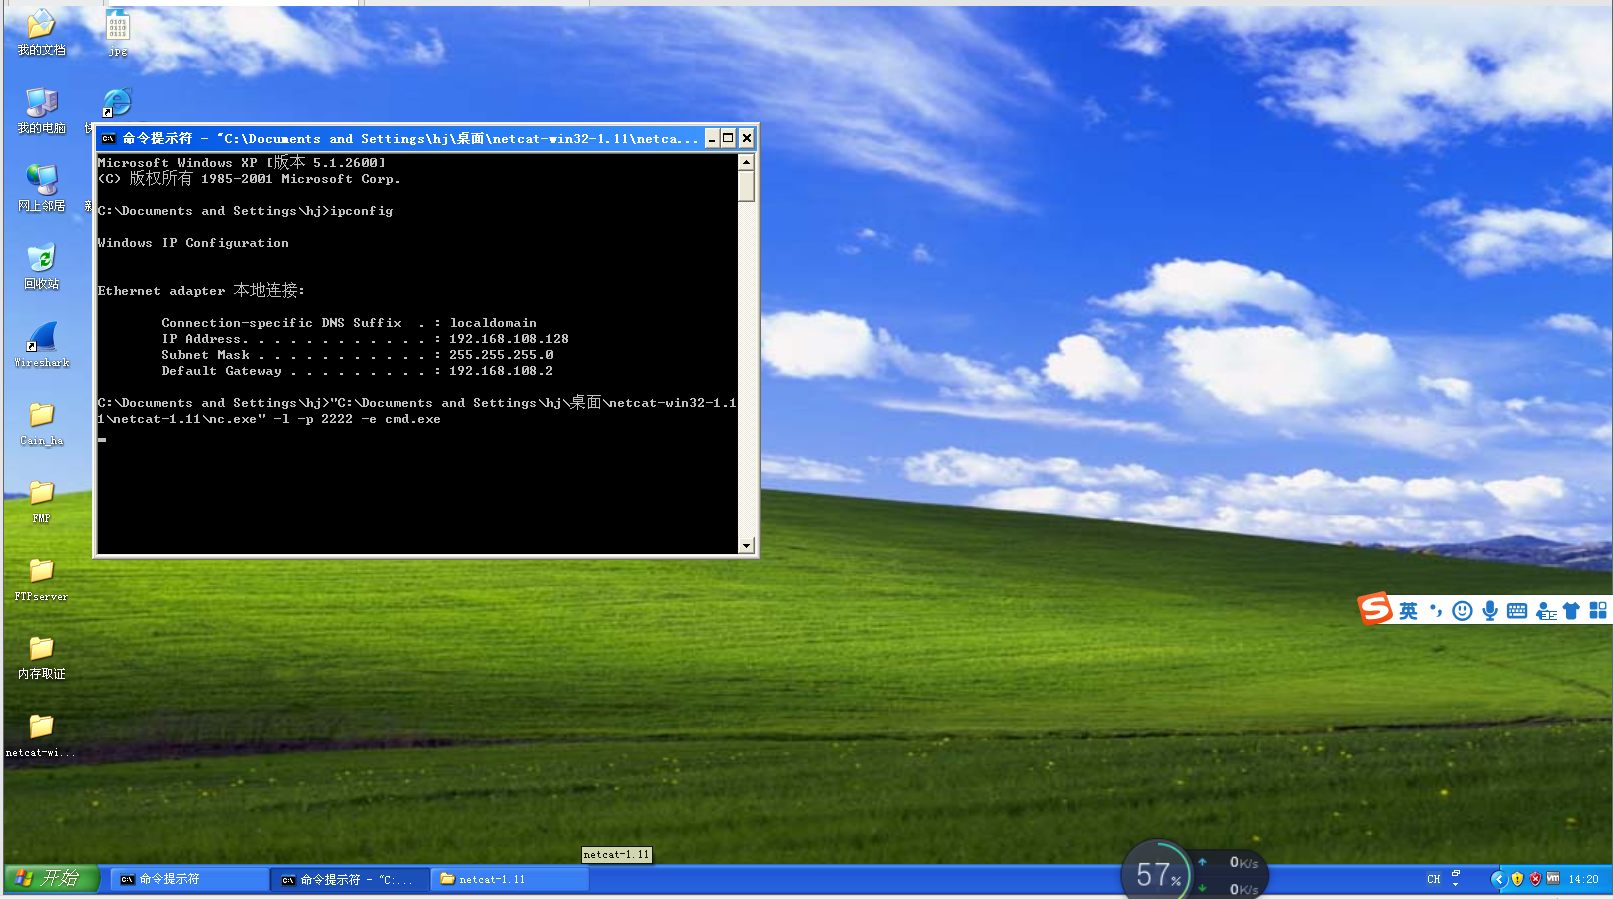
Task: Click the localdomain DNS suffix text
Action: (493, 323)
